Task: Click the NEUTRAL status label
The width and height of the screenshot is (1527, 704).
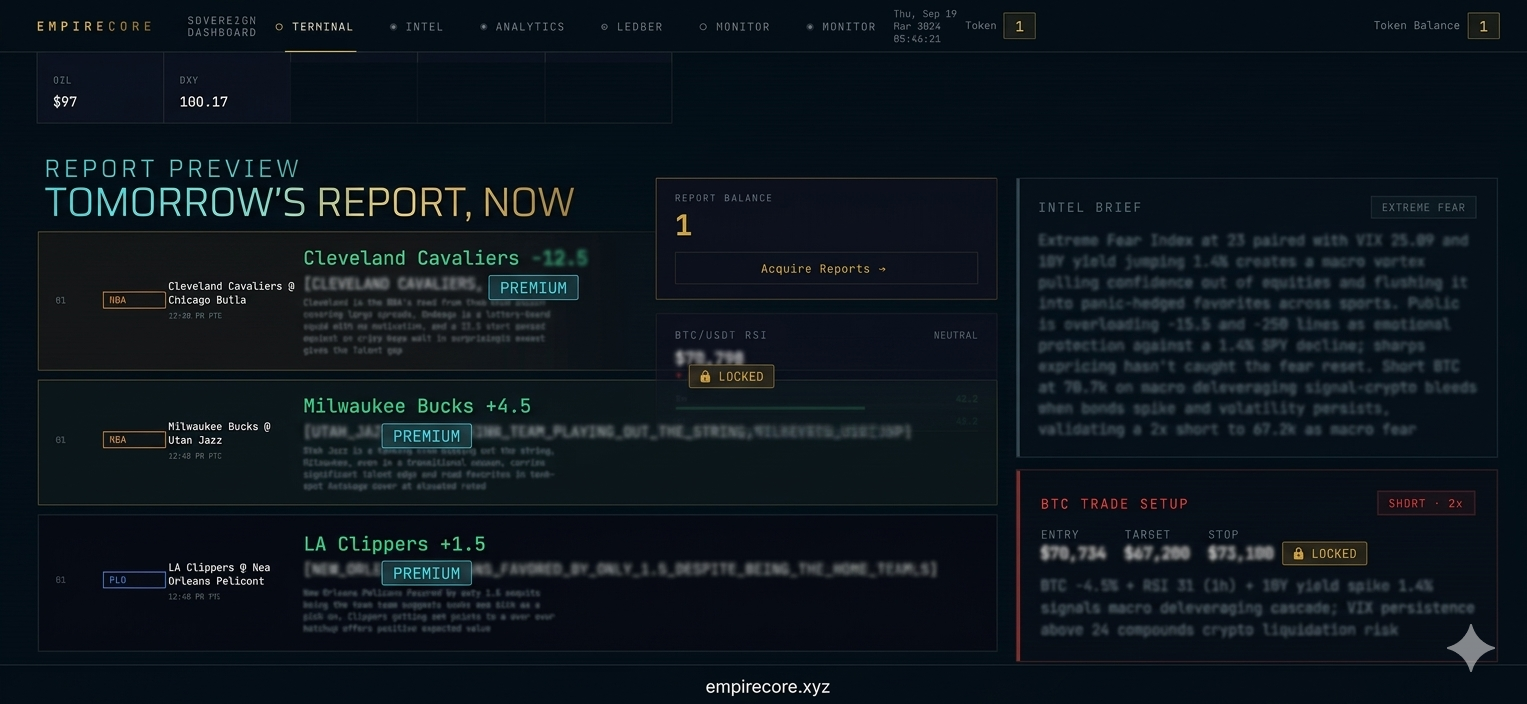Action: (x=955, y=335)
